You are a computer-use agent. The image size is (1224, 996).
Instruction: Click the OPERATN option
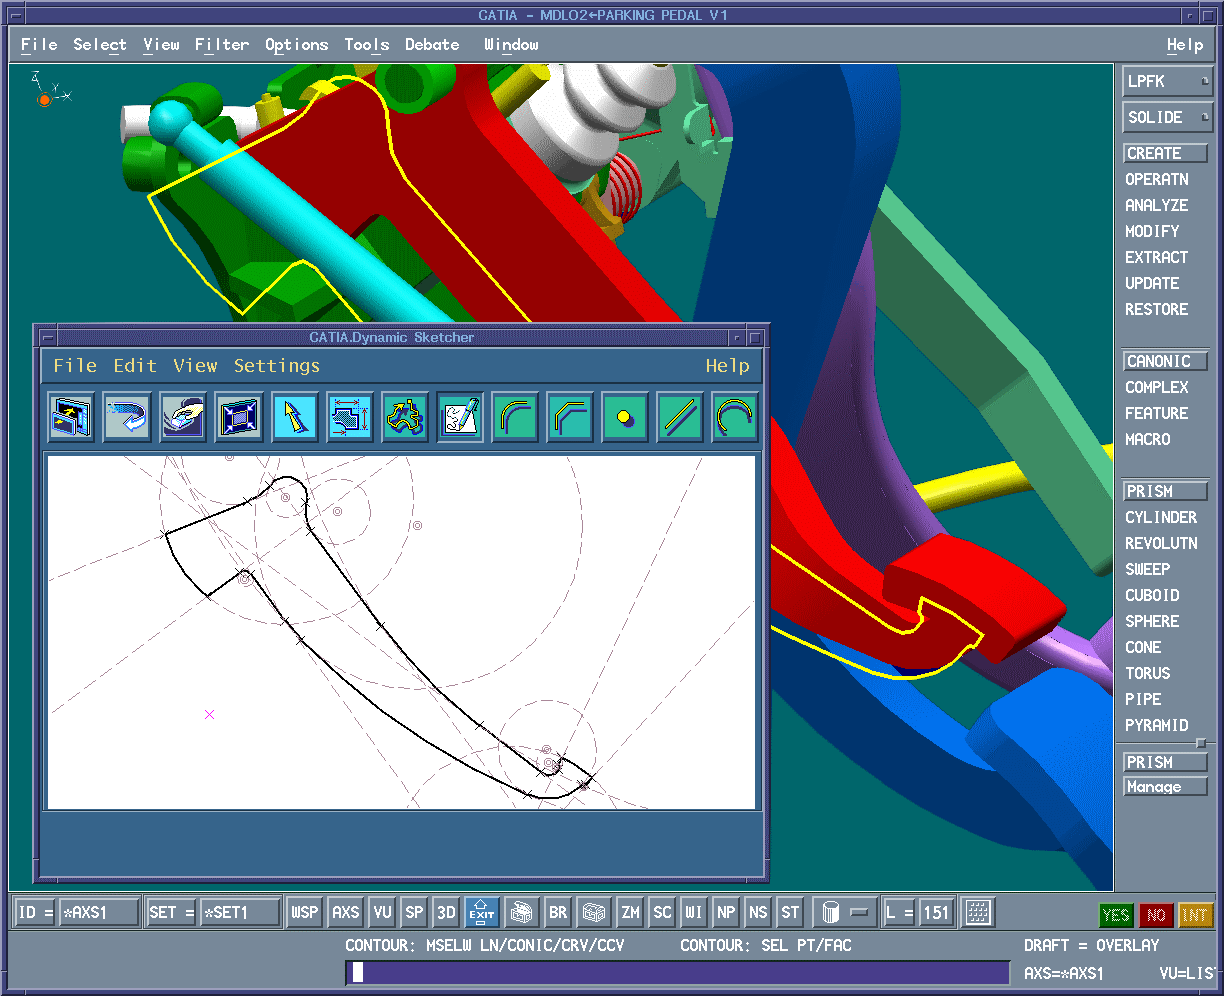point(1157,180)
